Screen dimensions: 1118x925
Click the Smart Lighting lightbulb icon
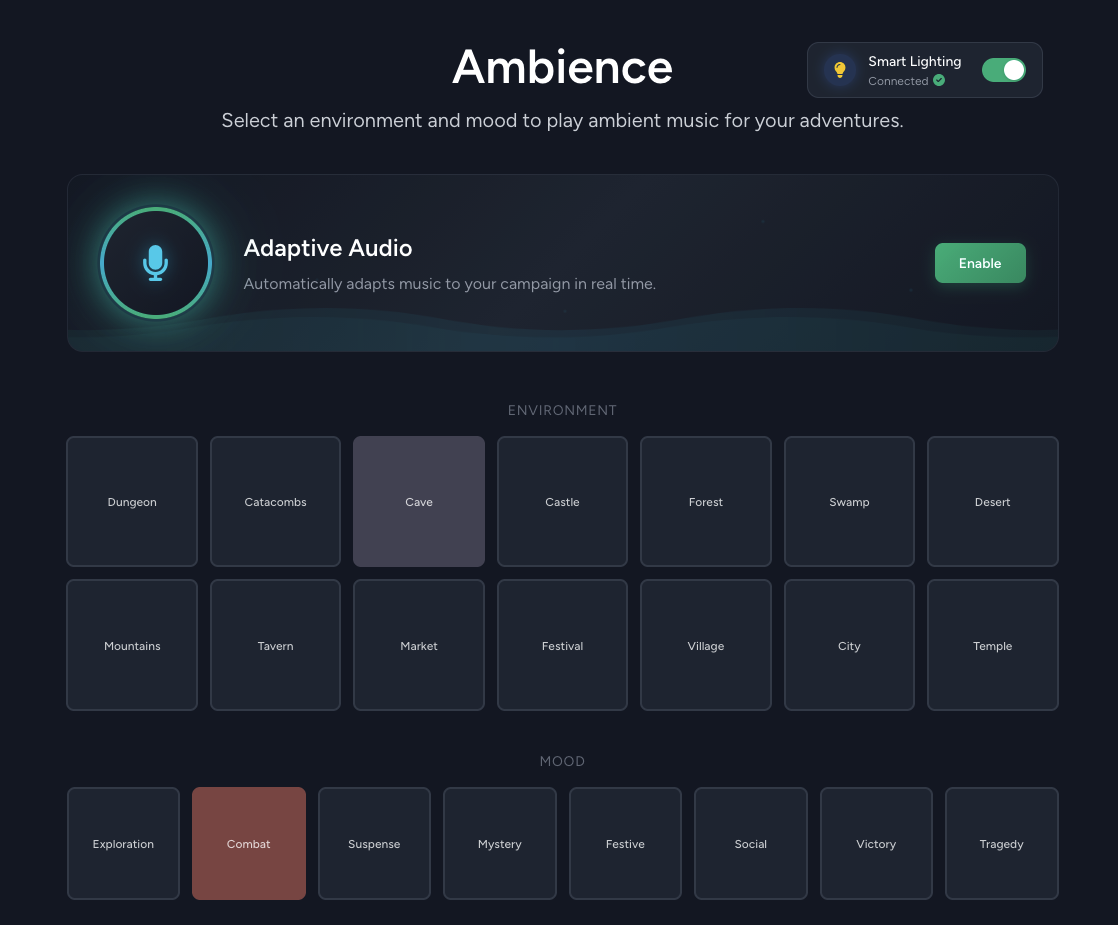click(x=840, y=70)
